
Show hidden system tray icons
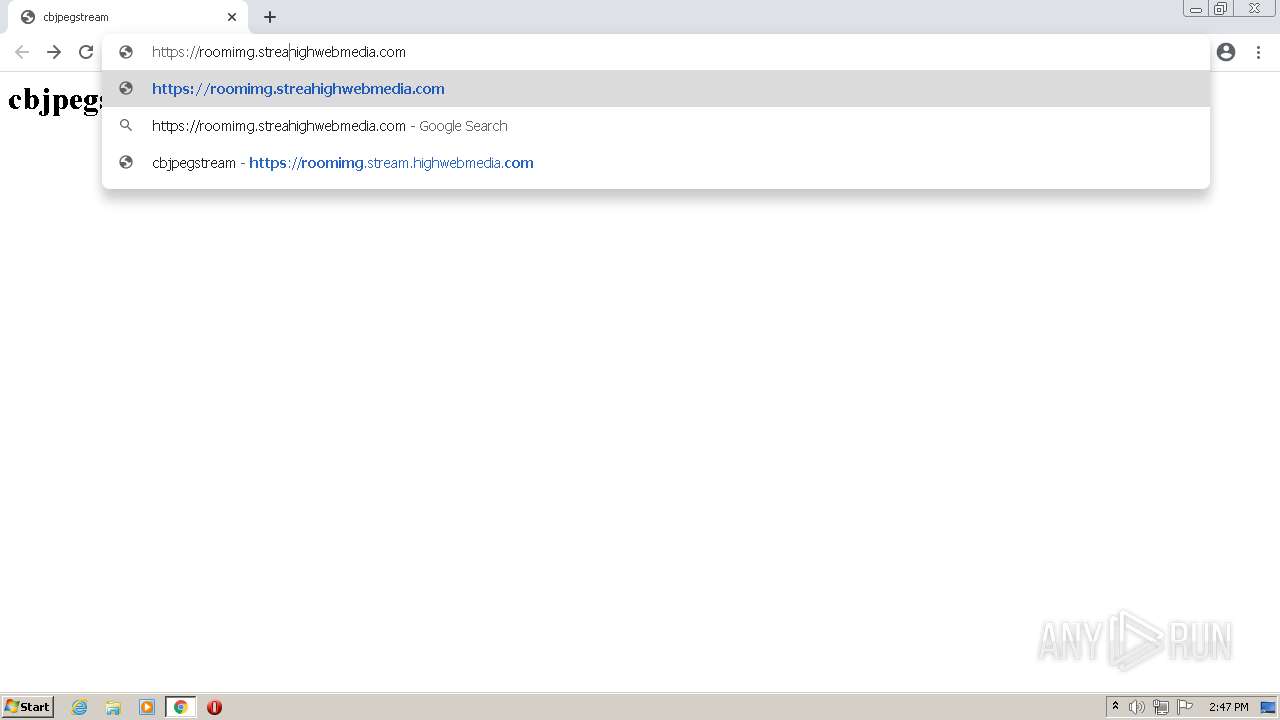coord(1115,707)
